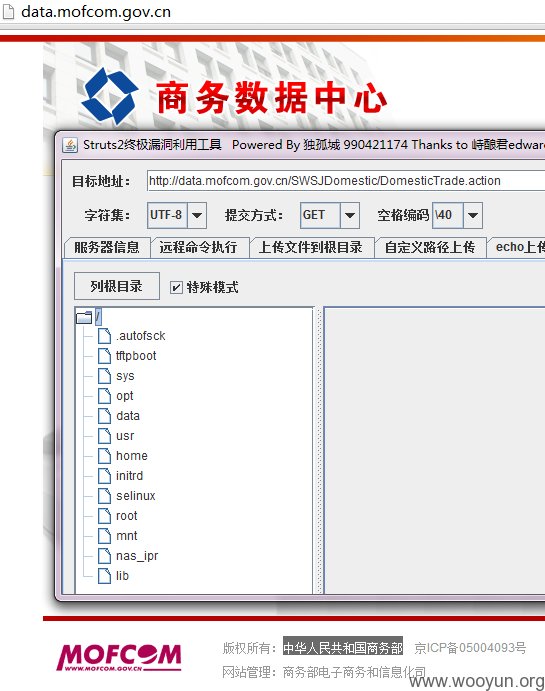Select the root folder icon in the directory tree
Screen dimensions: 545x691
[x=84, y=317]
